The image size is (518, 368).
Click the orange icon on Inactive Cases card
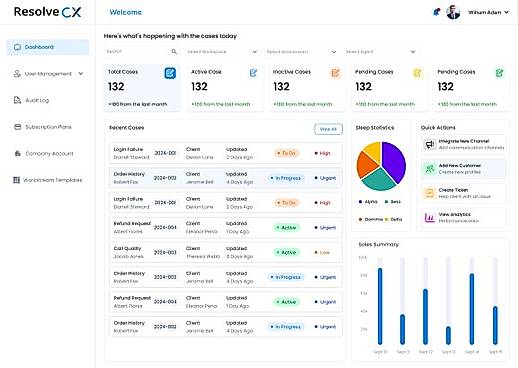click(x=335, y=73)
